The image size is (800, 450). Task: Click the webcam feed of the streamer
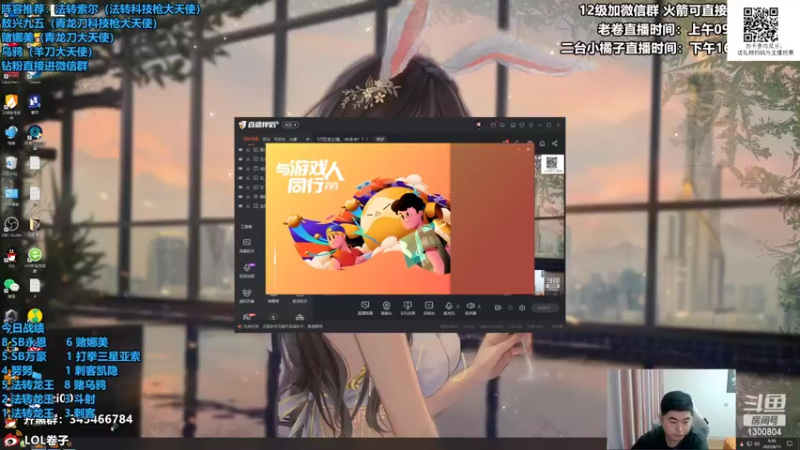click(671, 409)
